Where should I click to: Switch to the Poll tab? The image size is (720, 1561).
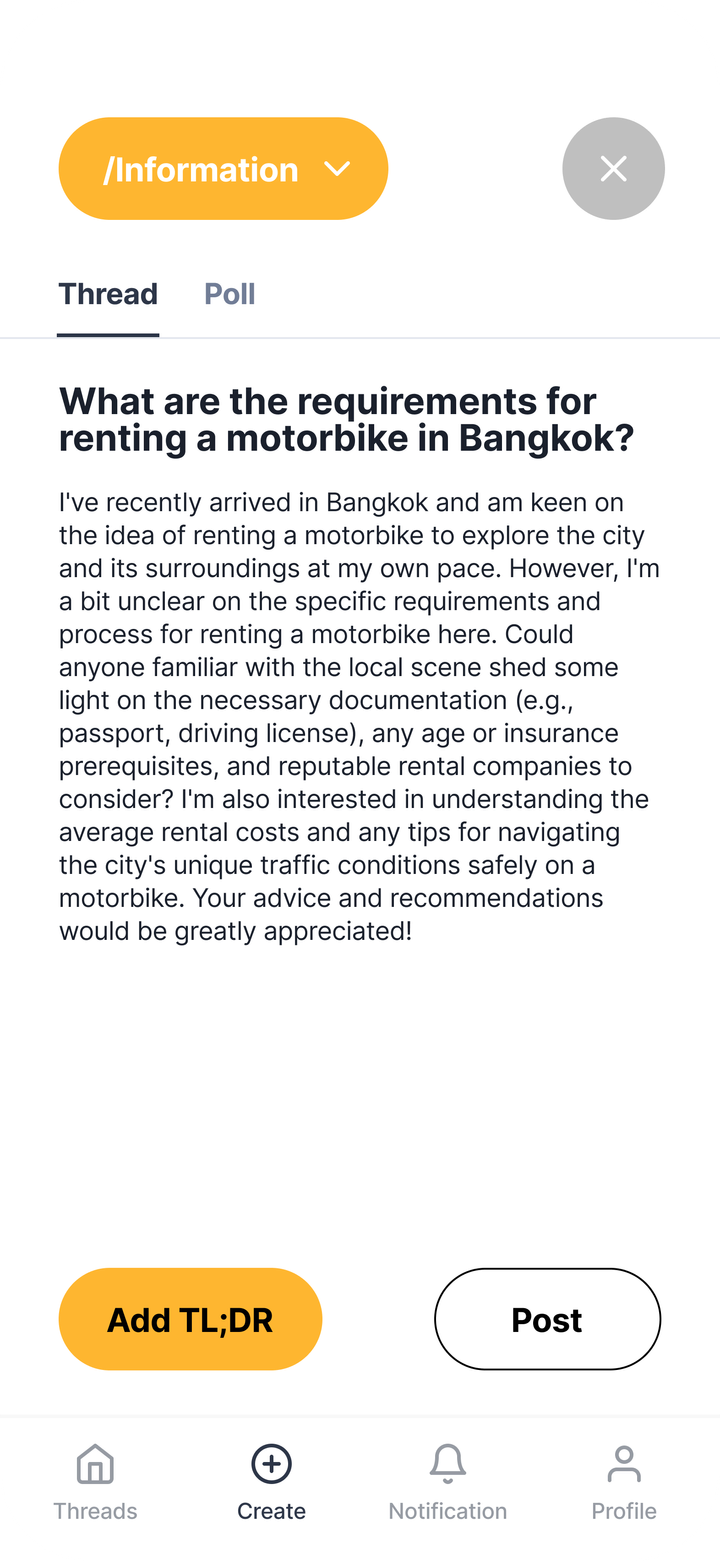pos(230,294)
